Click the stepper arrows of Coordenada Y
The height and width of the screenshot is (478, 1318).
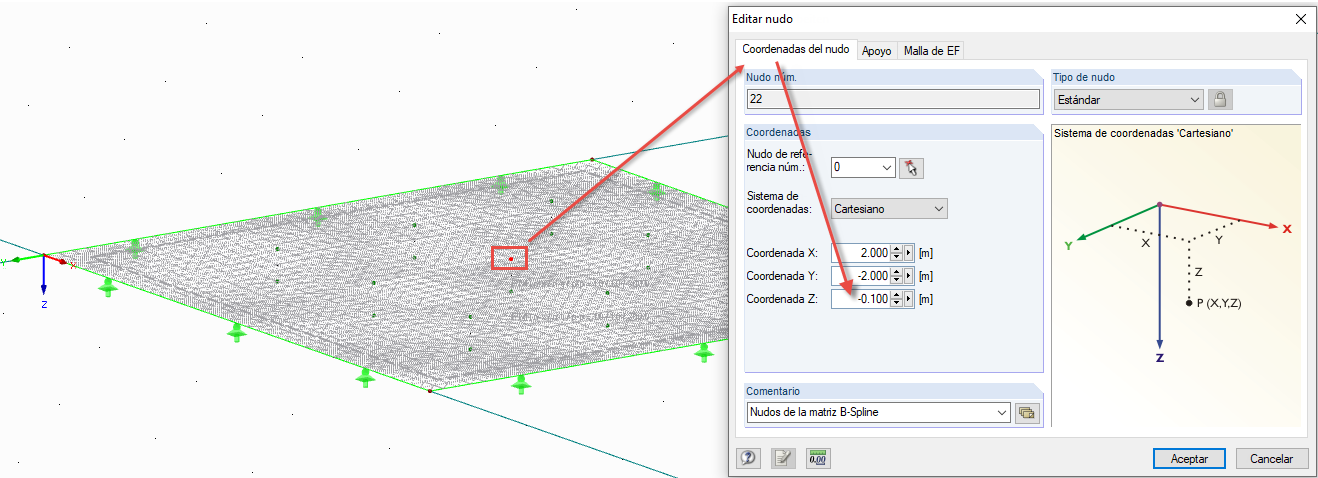[x=896, y=276]
